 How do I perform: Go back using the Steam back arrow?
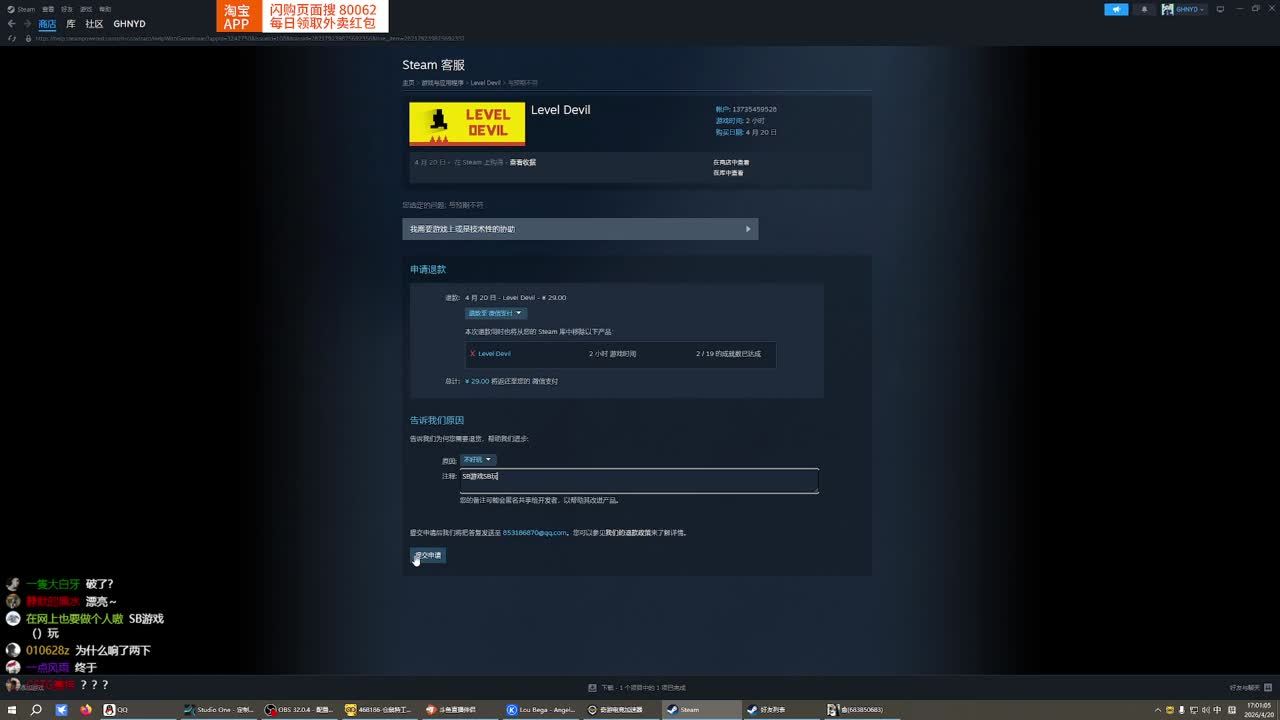(12, 24)
